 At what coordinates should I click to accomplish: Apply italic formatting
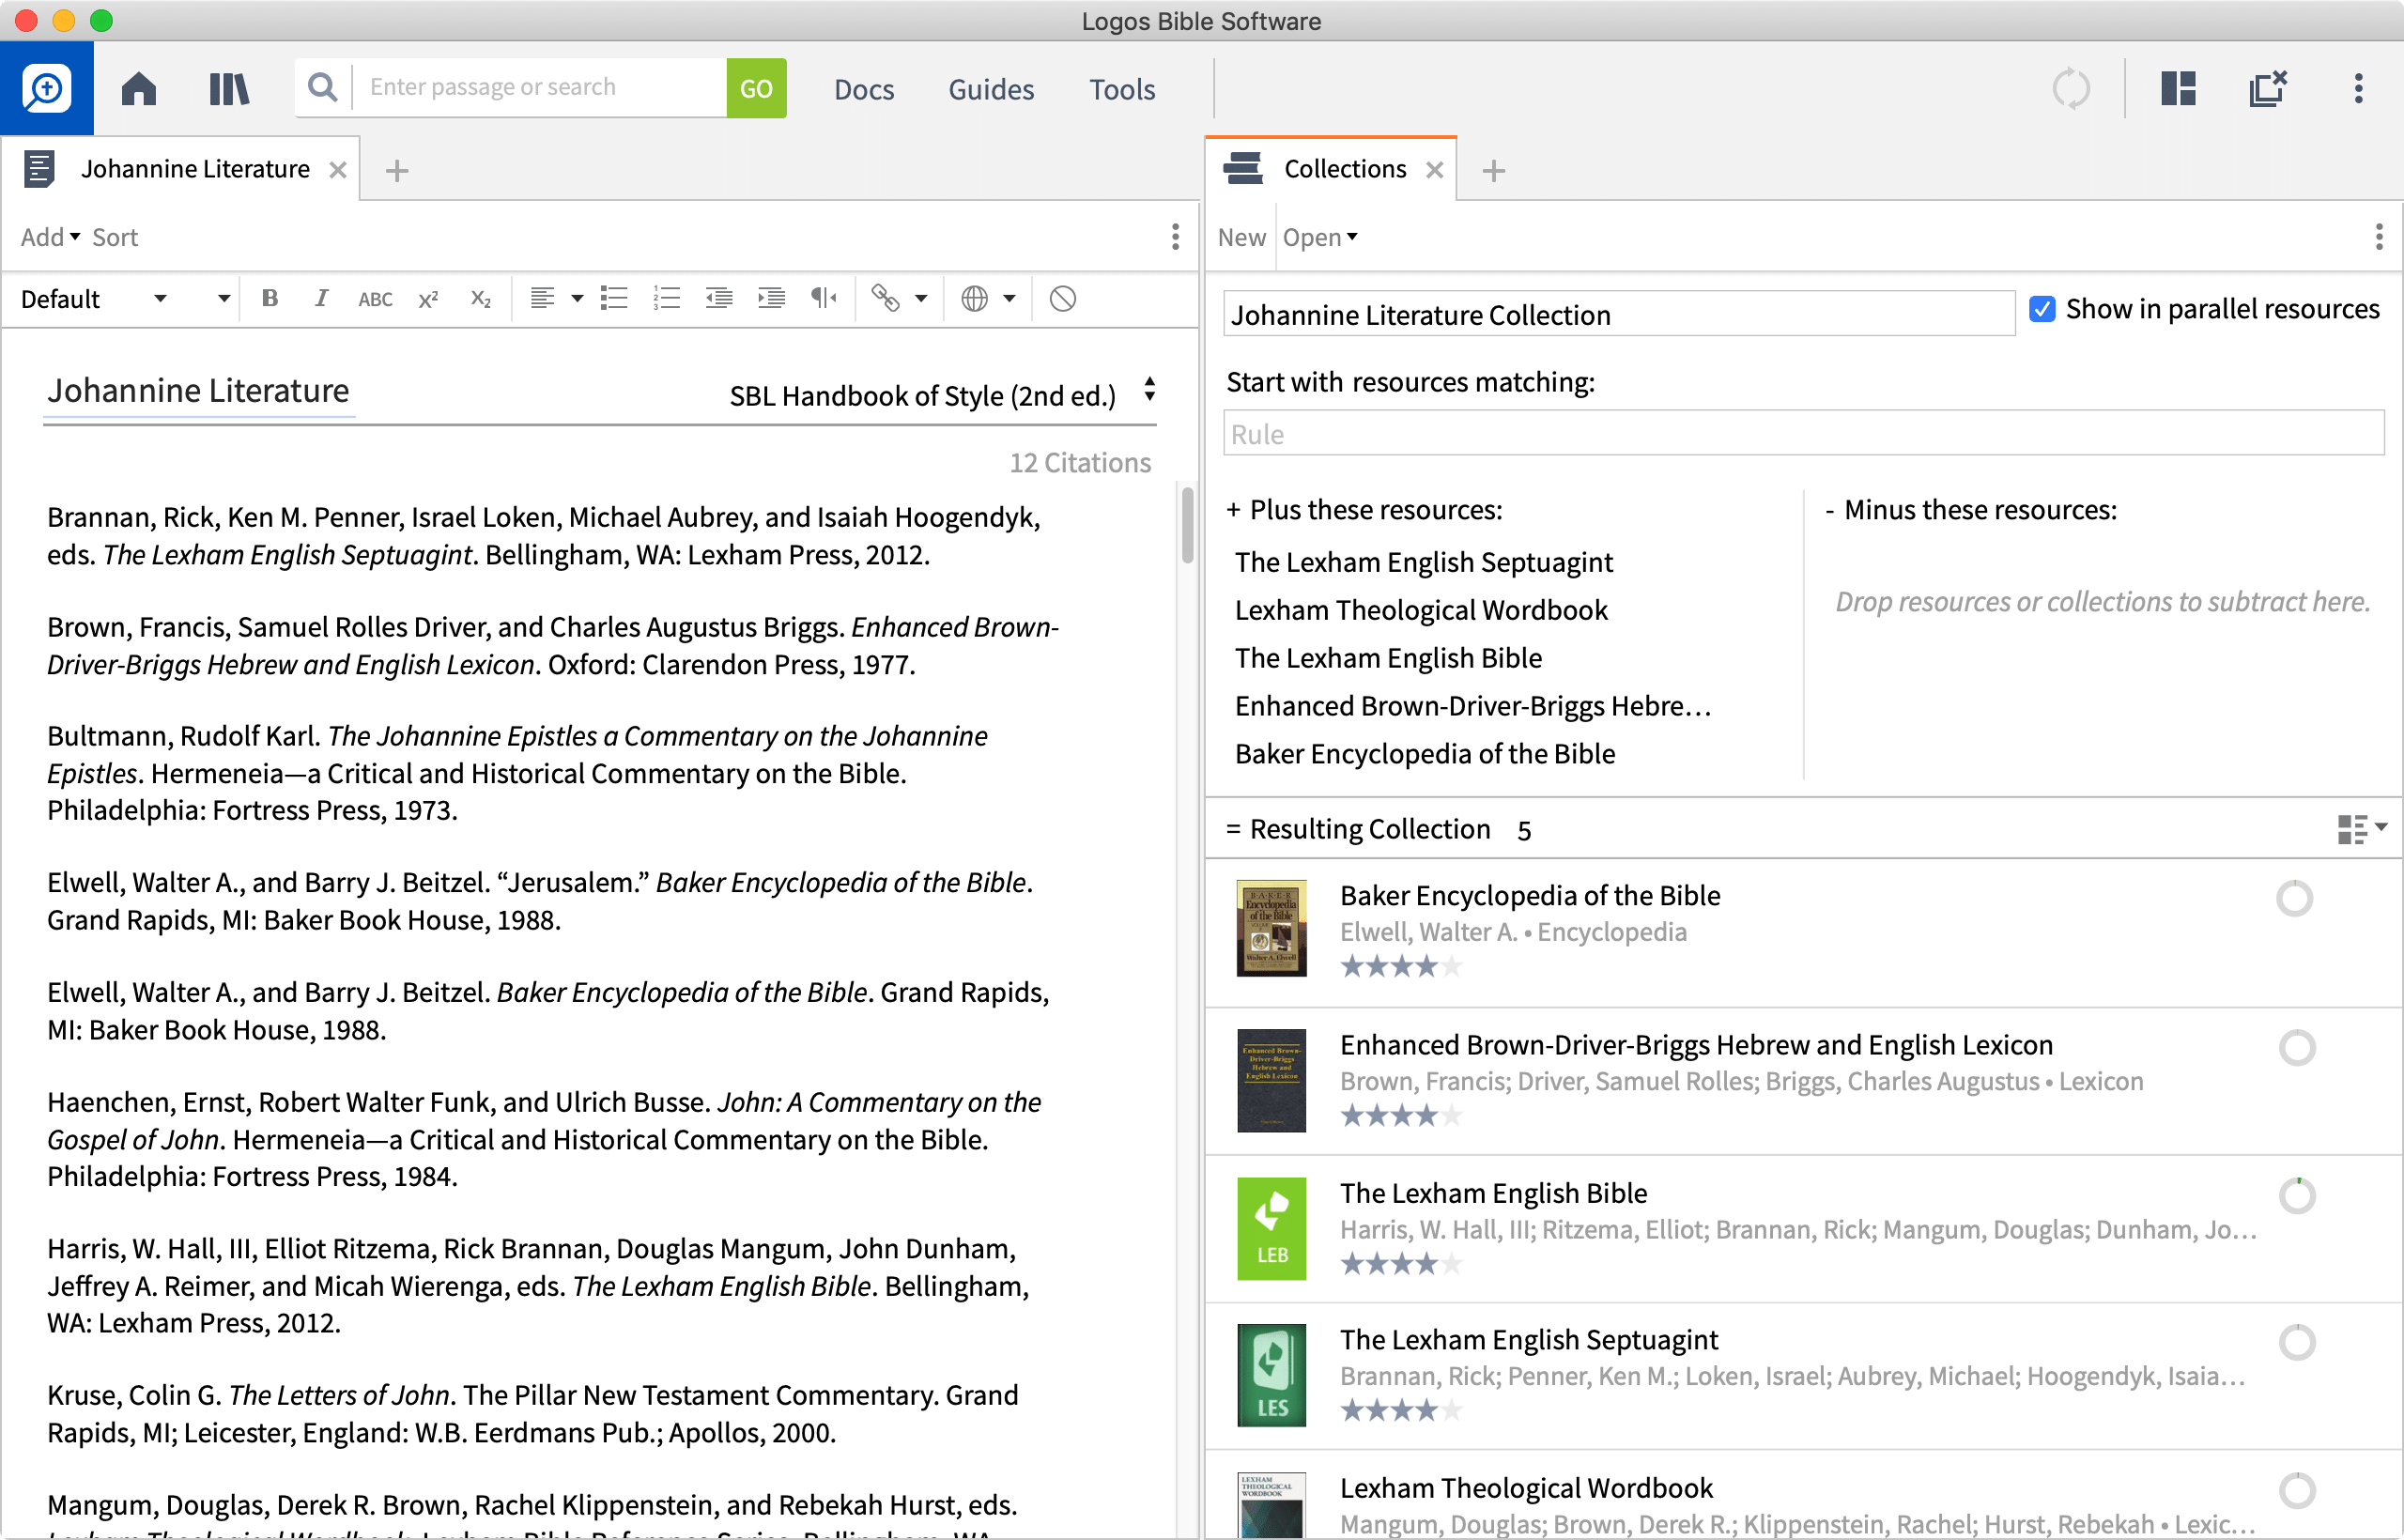pyautogui.click(x=321, y=298)
